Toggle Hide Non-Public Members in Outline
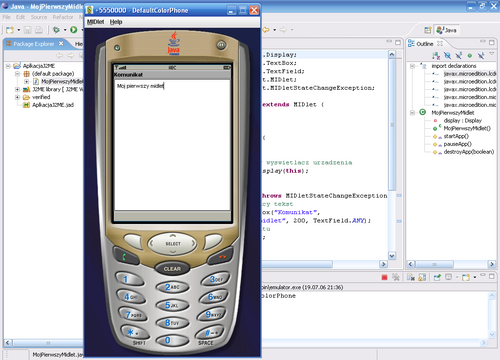Viewport: 500px width, 360px height. point(470,55)
